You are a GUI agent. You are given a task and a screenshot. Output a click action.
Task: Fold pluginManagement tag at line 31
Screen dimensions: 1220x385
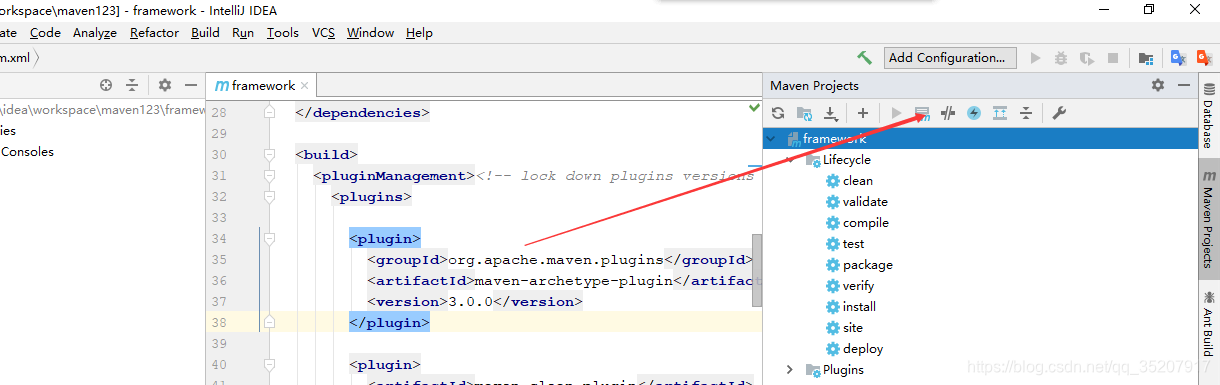coord(269,176)
